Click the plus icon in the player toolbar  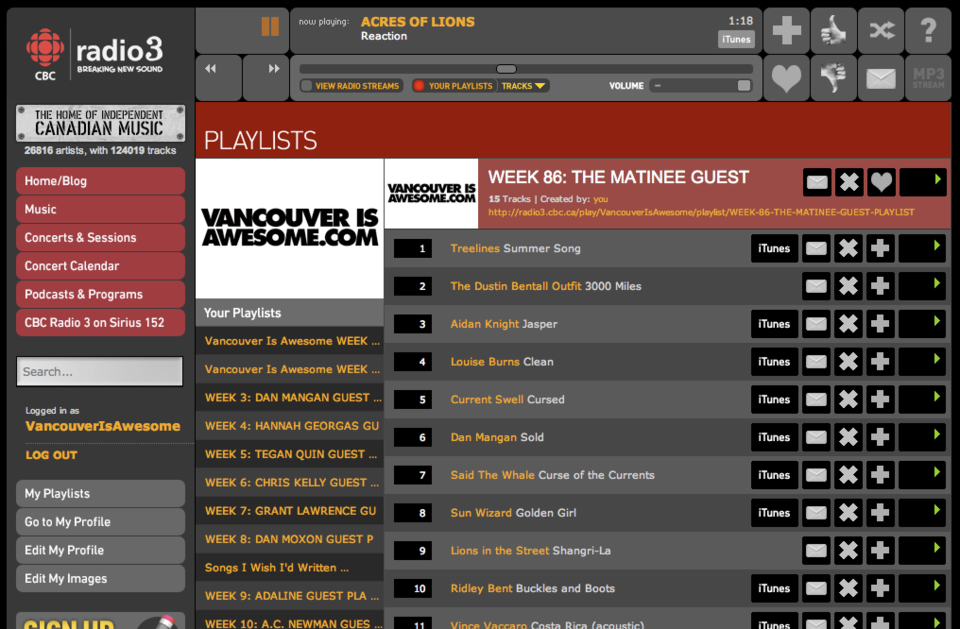pyautogui.click(x=787, y=30)
